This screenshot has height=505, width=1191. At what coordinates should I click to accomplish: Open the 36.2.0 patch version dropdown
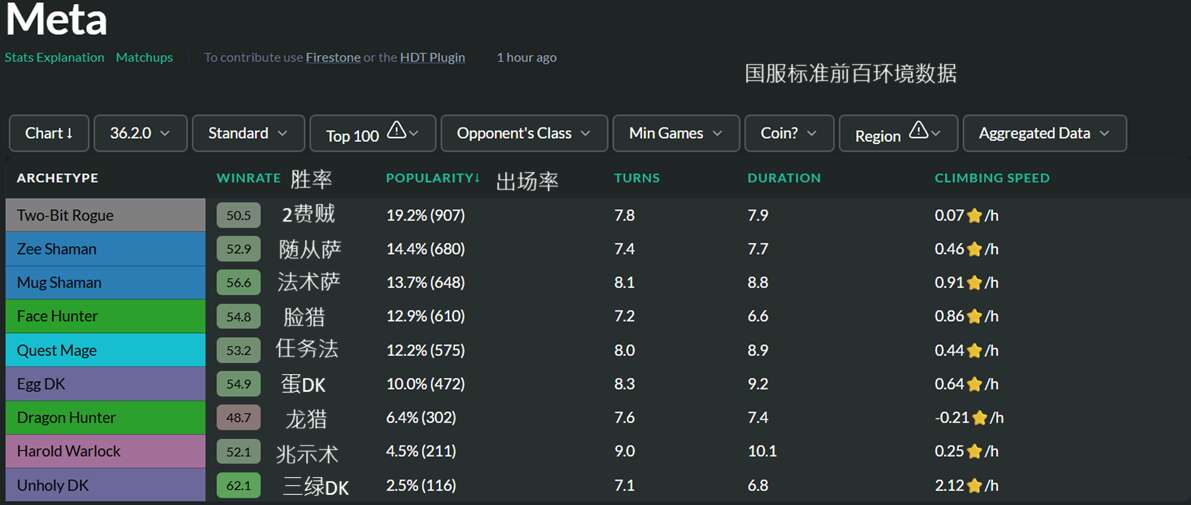[140, 133]
